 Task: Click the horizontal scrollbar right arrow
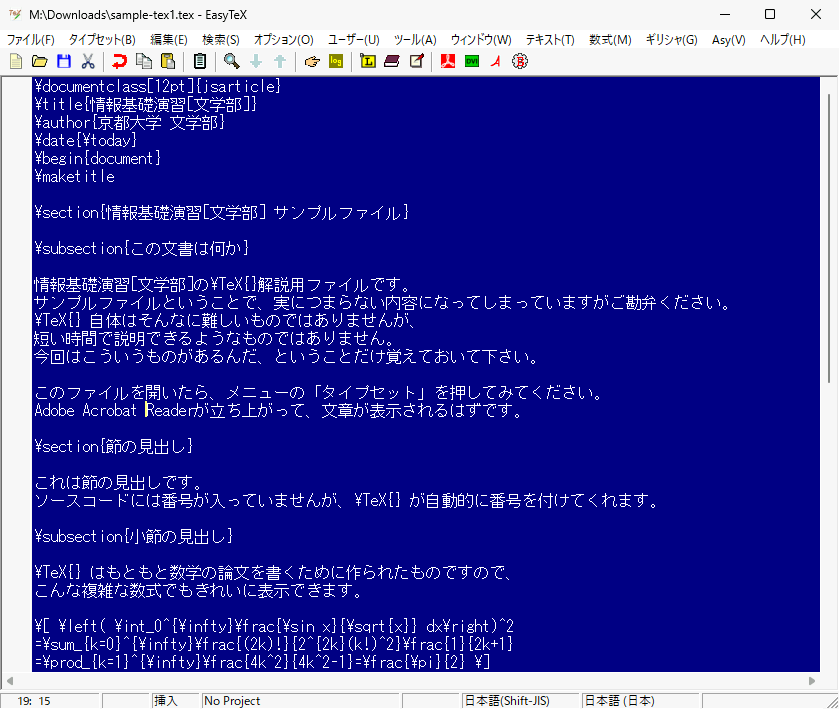[812, 681]
